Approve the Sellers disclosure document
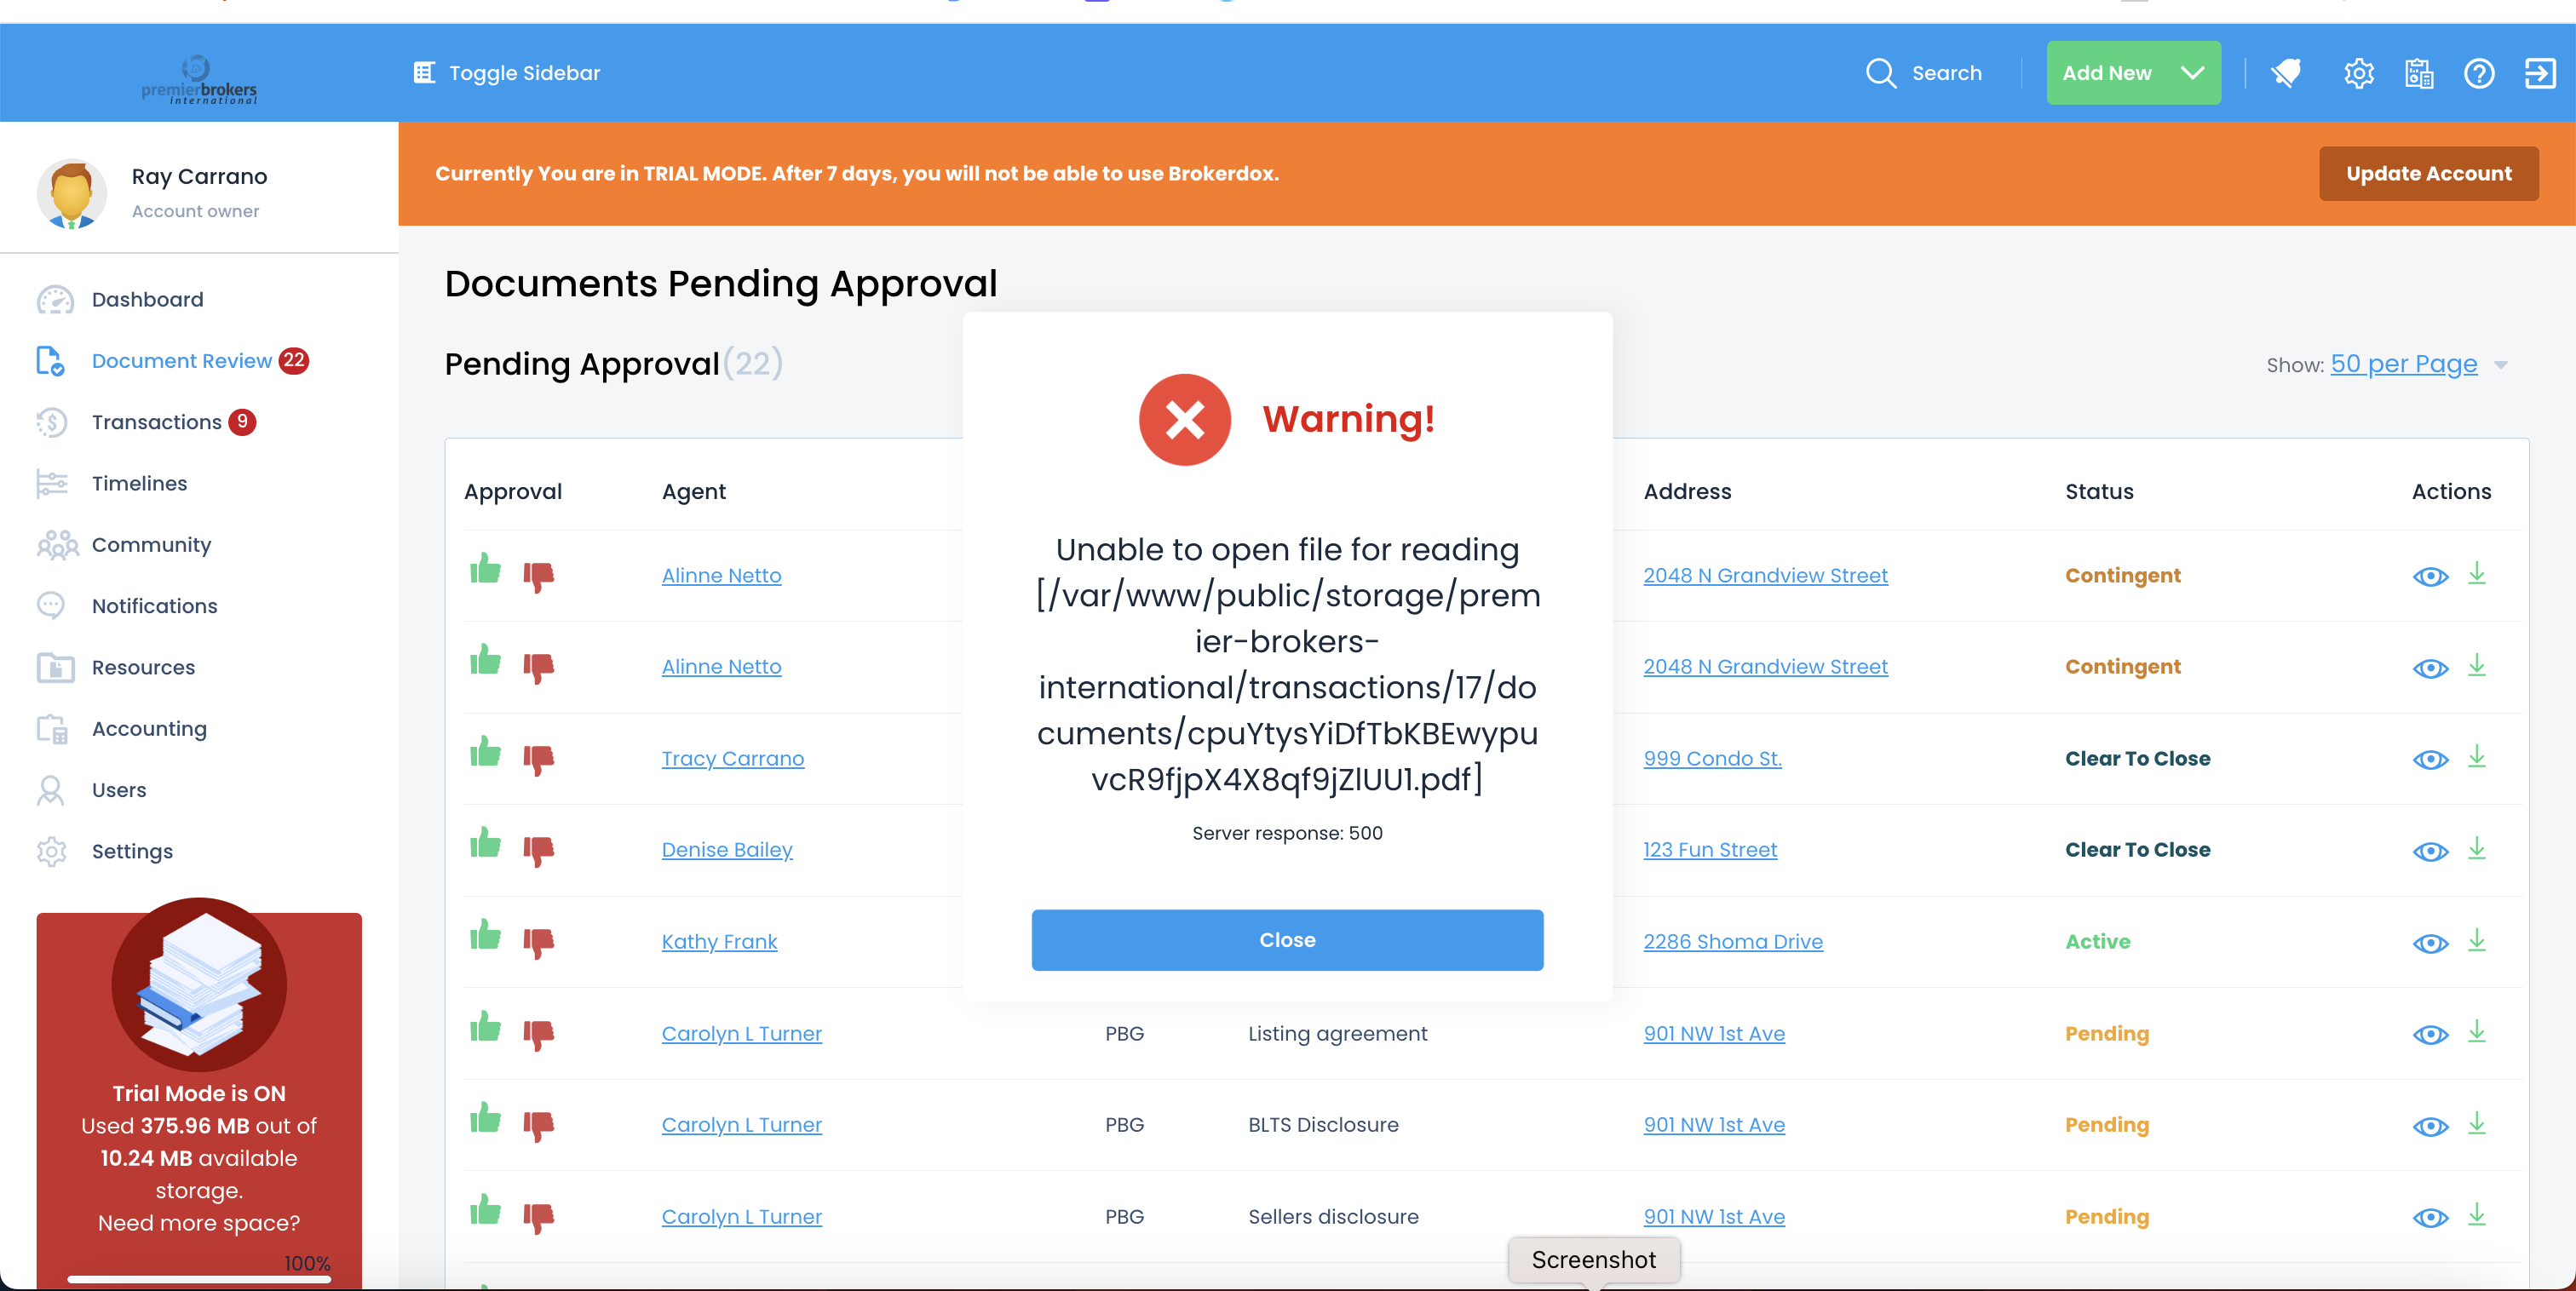Screen dimensions: 2576x1291 (x=486, y=1211)
